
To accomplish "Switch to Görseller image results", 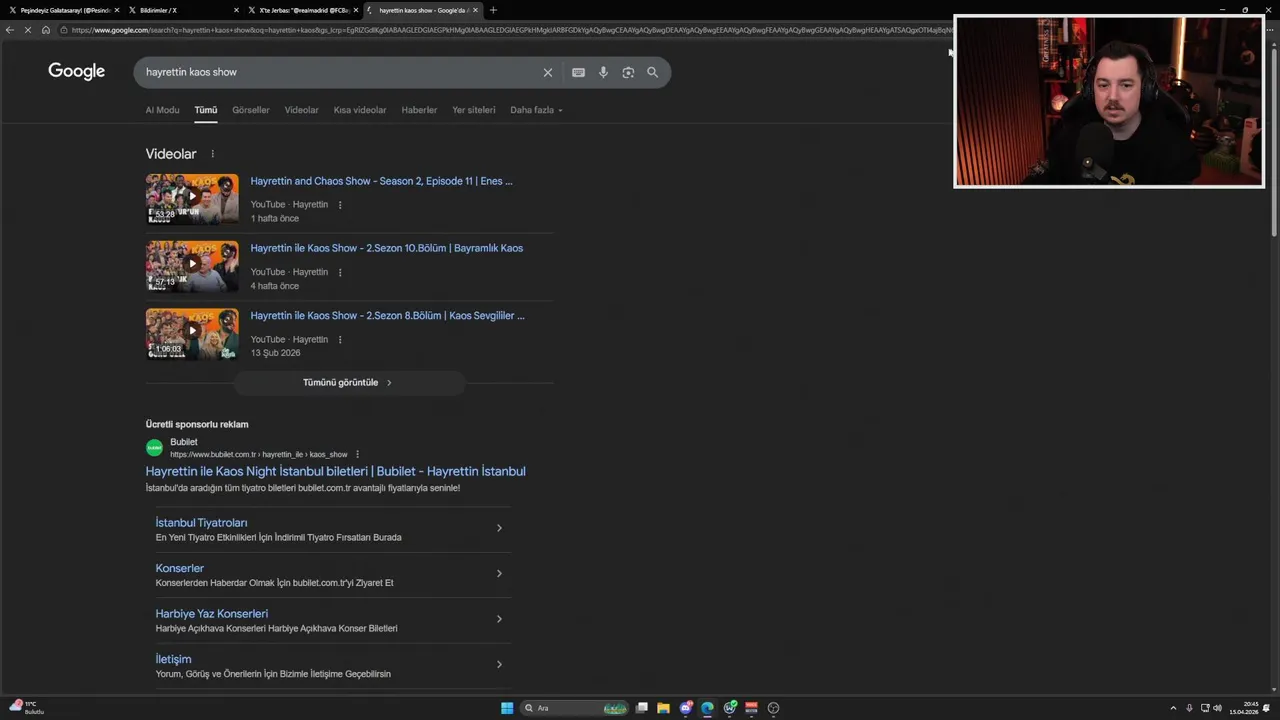I will 251,110.
